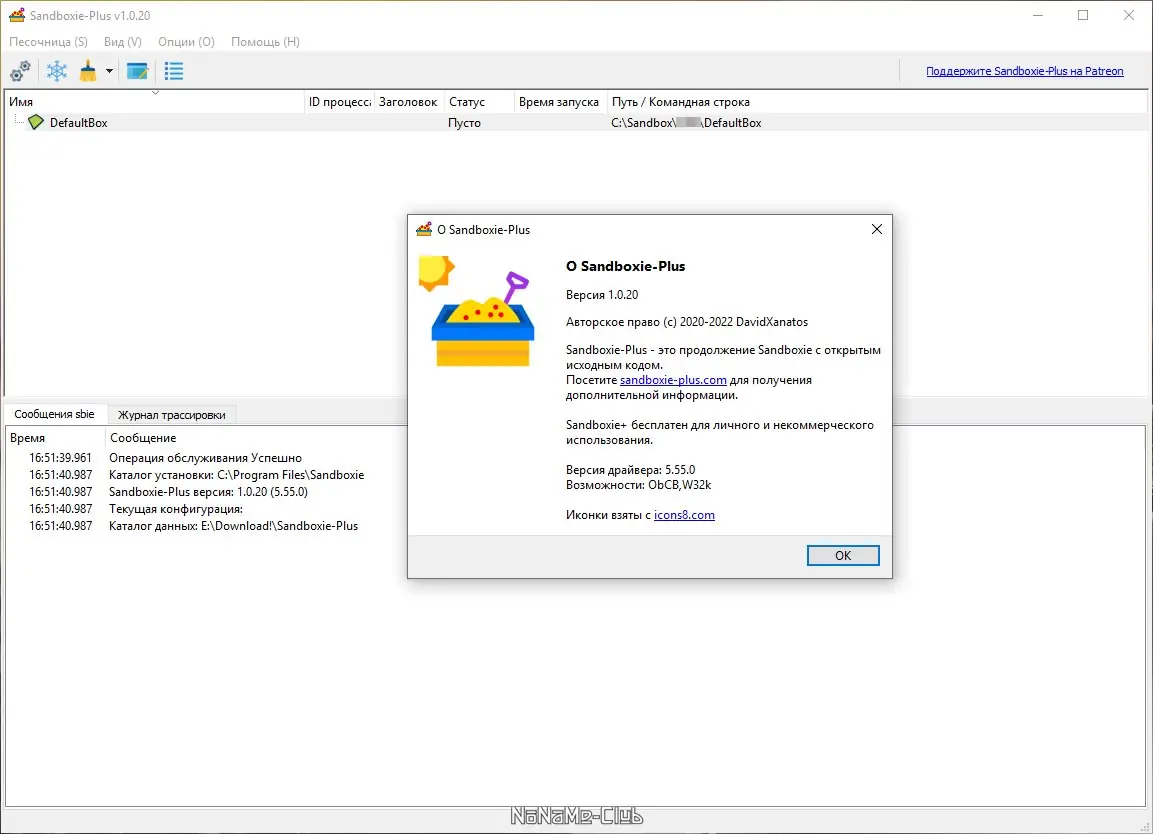Select the 'Sandboxie-Plus версия: 1.0.20' log row
Screen dimensions: 1153x834
pyautogui.click(x=206, y=491)
